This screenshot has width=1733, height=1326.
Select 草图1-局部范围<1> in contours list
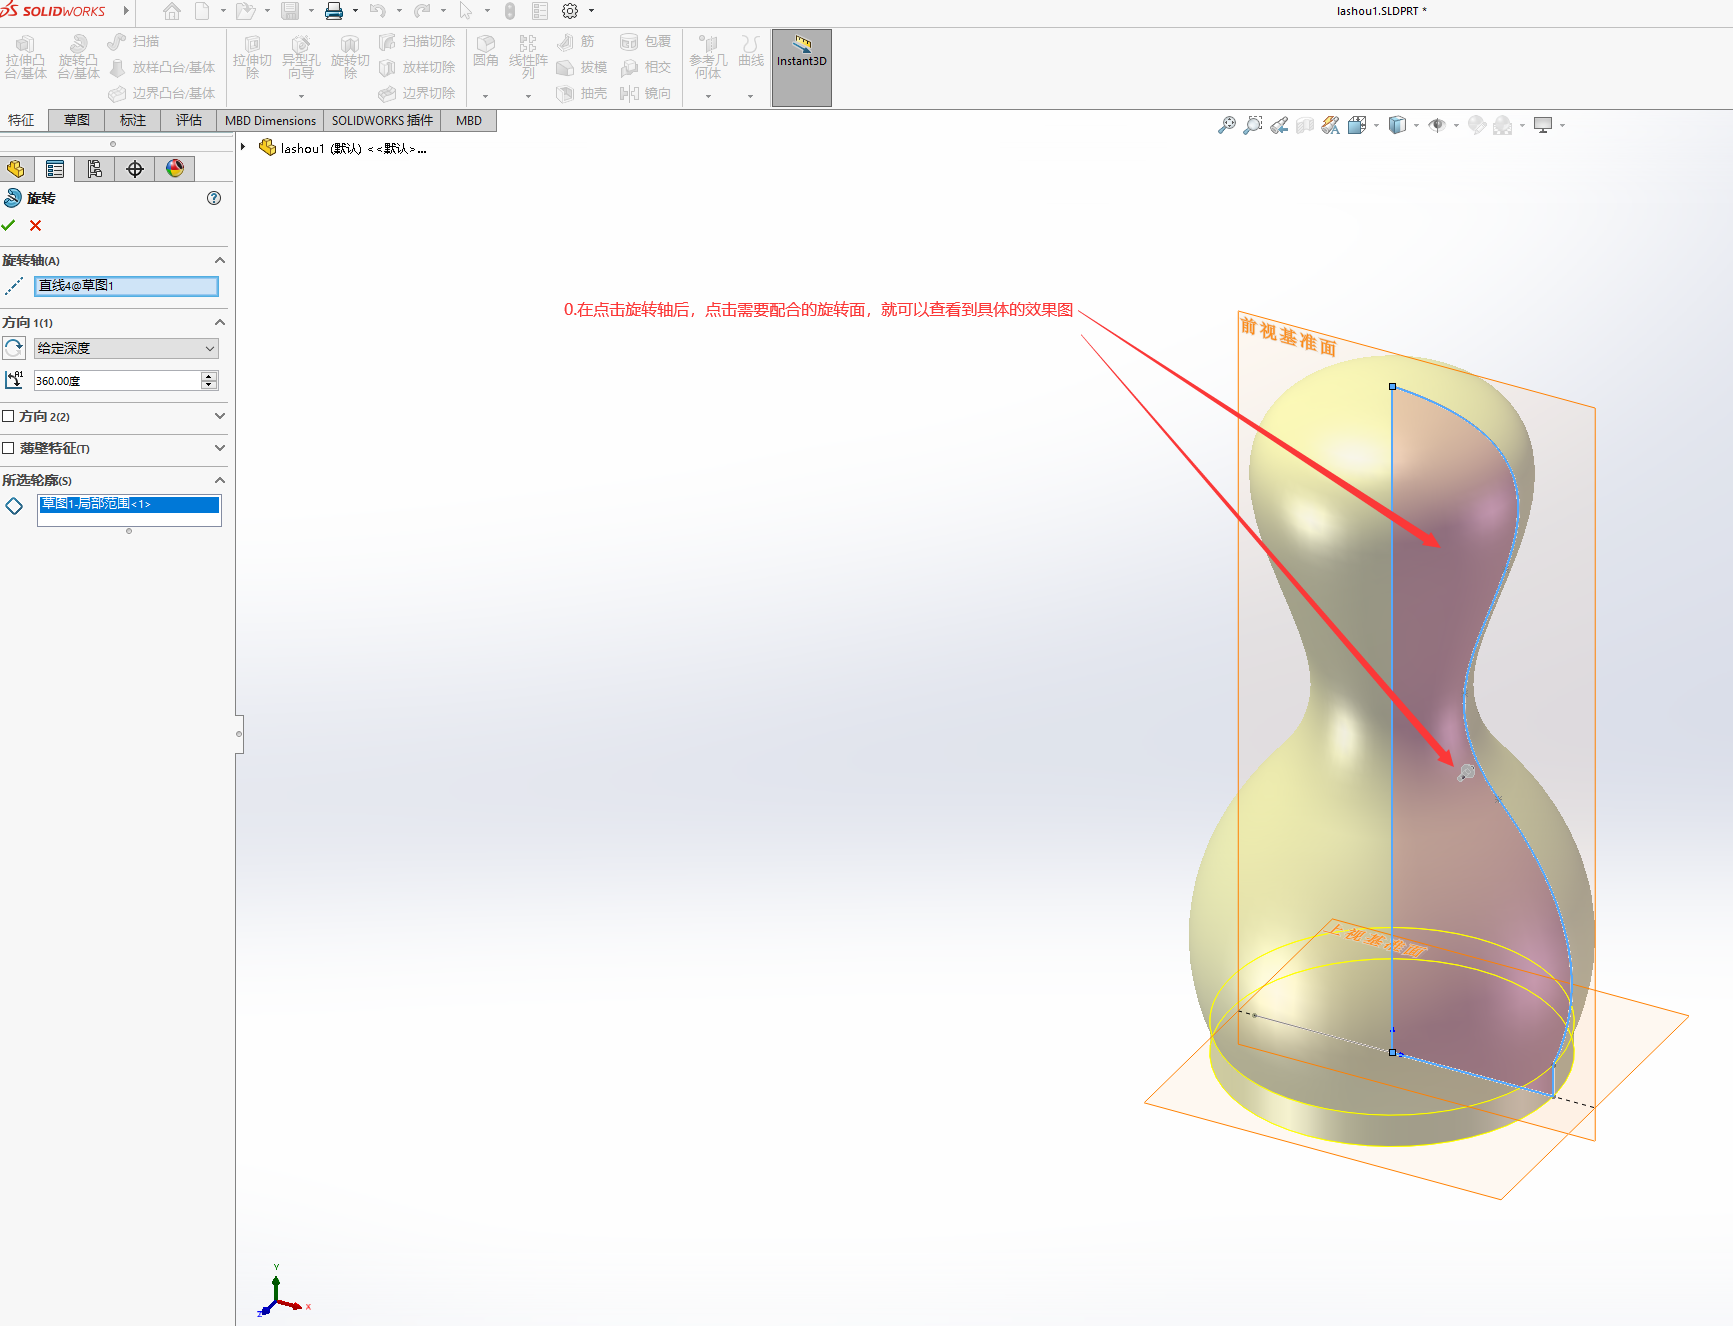coord(129,504)
